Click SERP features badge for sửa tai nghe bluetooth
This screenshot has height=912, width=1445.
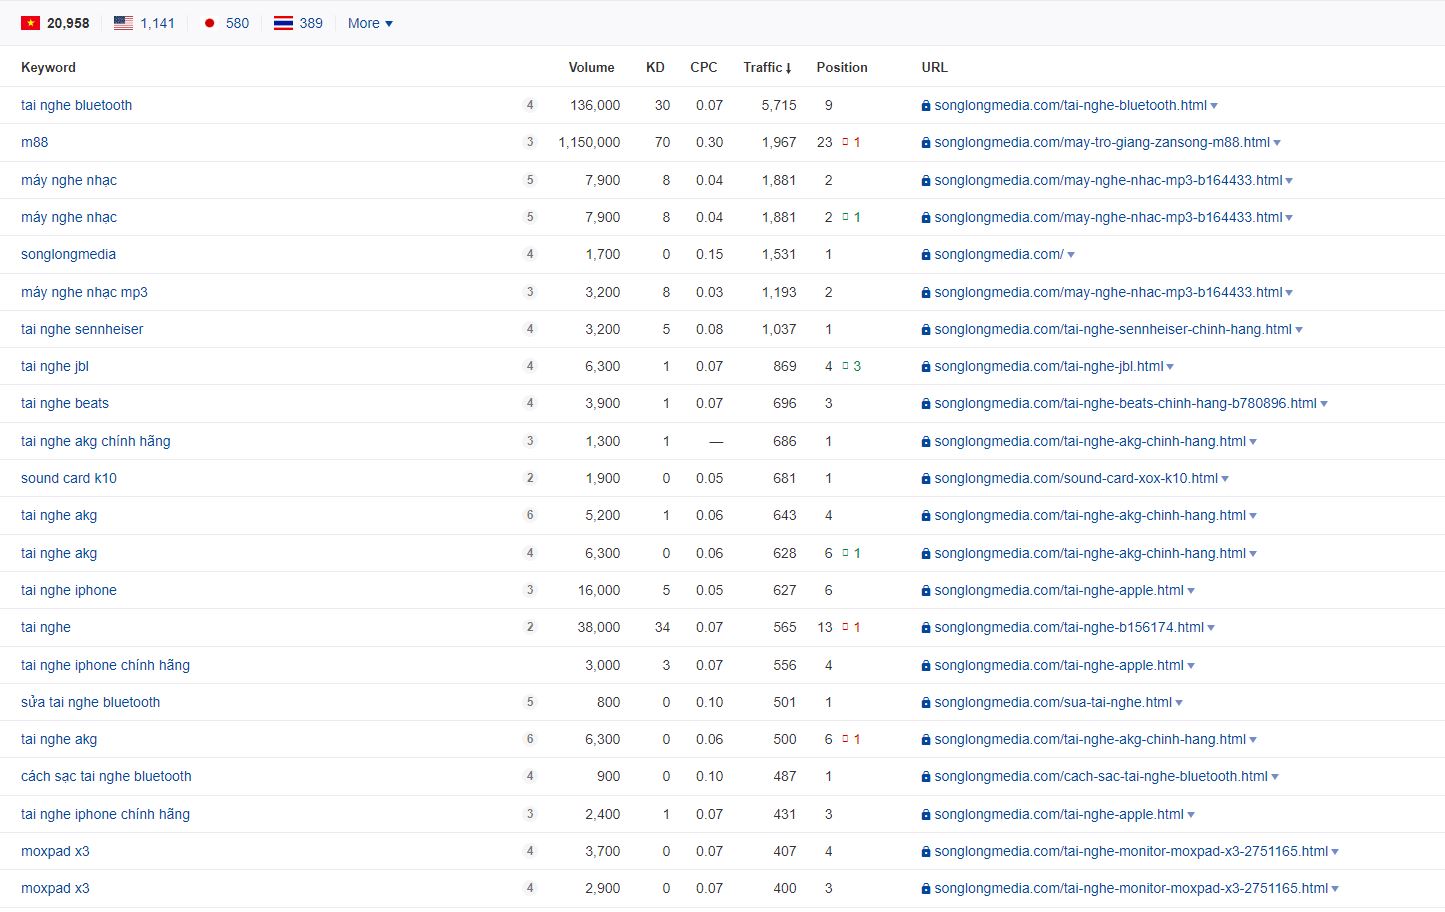tap(530, 702)
